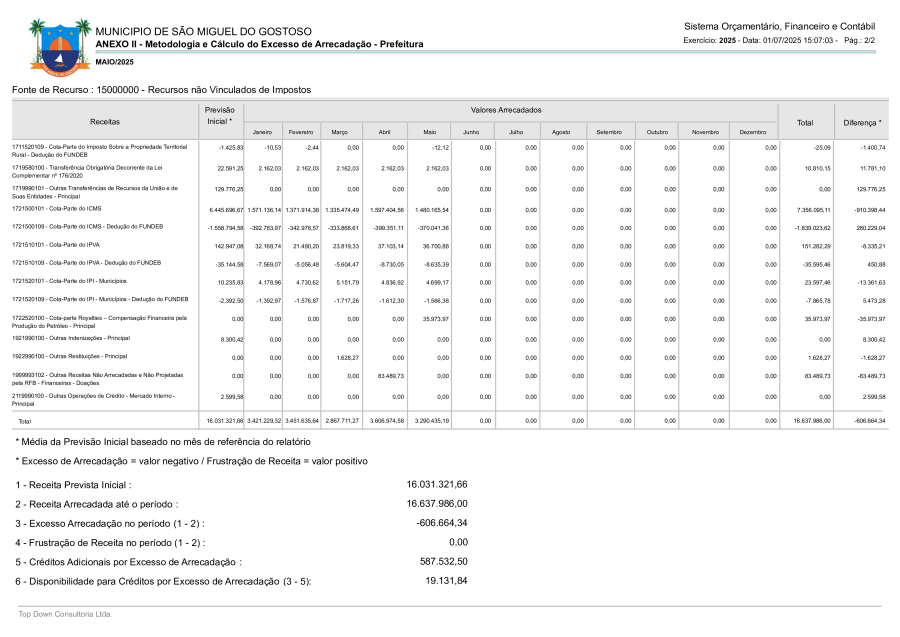The height and width of the screenshot is (637, 900).
Task: Select the 'Créditos Adicionais por Excesso' value 587.532,50
Action: (443, 562)
